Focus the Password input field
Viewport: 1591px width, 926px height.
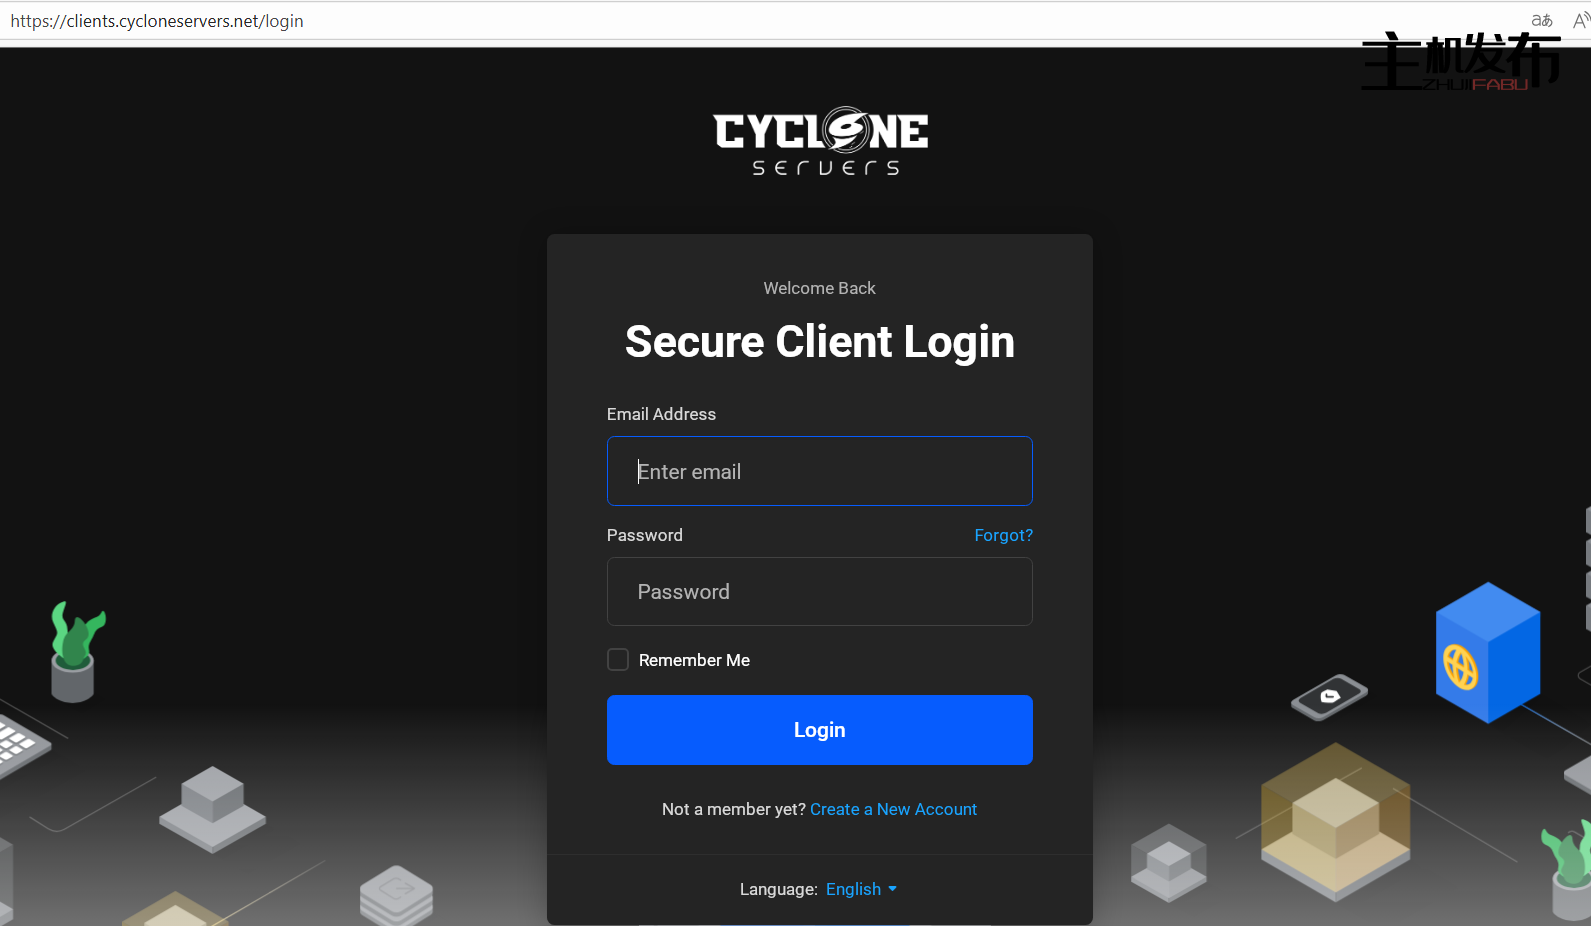click(820, 592)
